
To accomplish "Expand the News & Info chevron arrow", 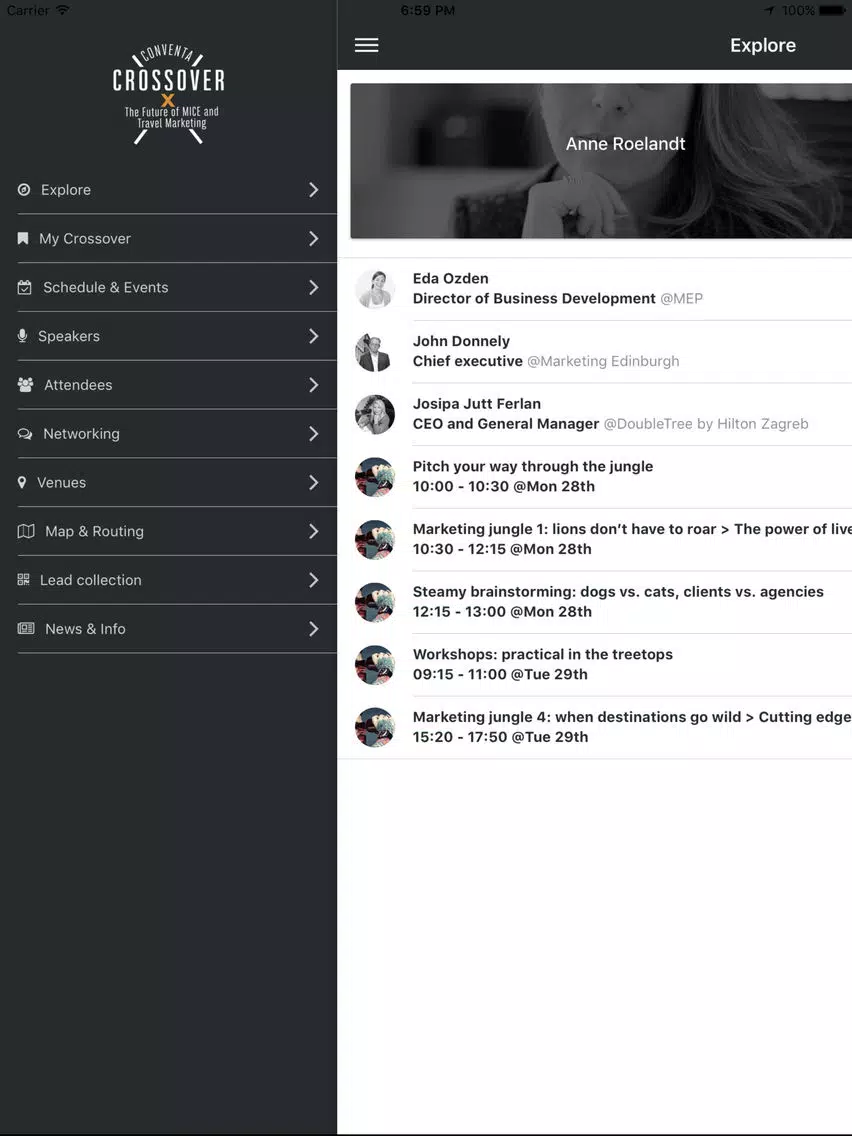I will tap(314, 629).
